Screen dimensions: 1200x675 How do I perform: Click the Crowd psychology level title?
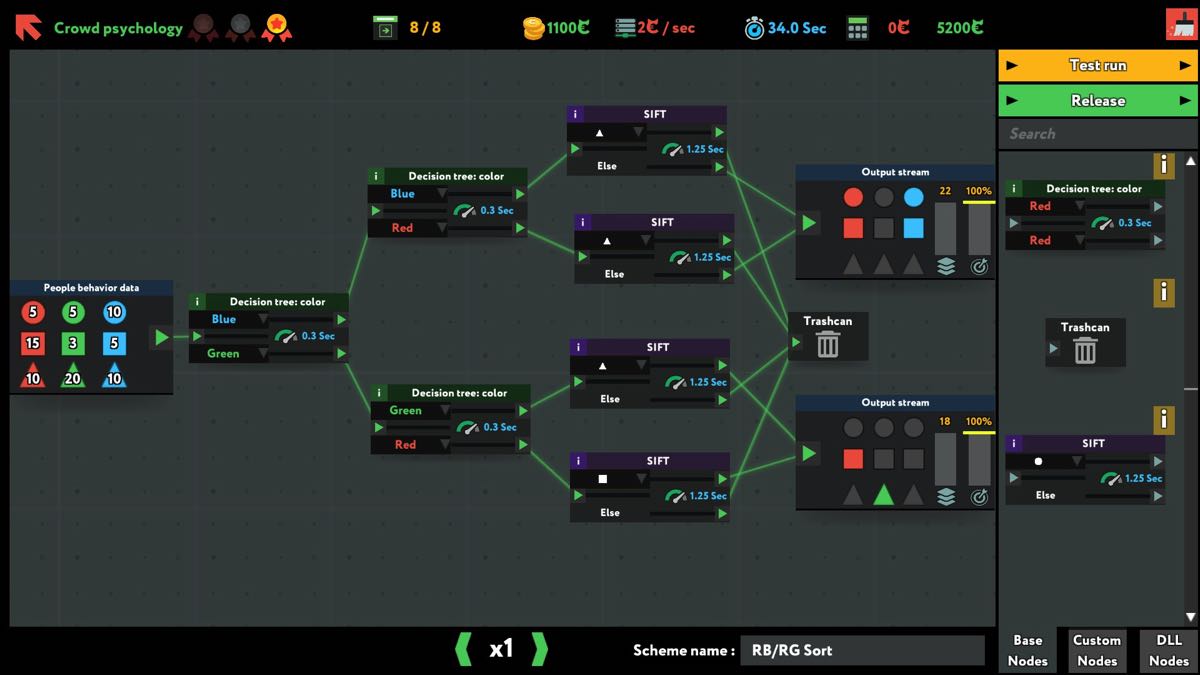click(x=118, y=28)
